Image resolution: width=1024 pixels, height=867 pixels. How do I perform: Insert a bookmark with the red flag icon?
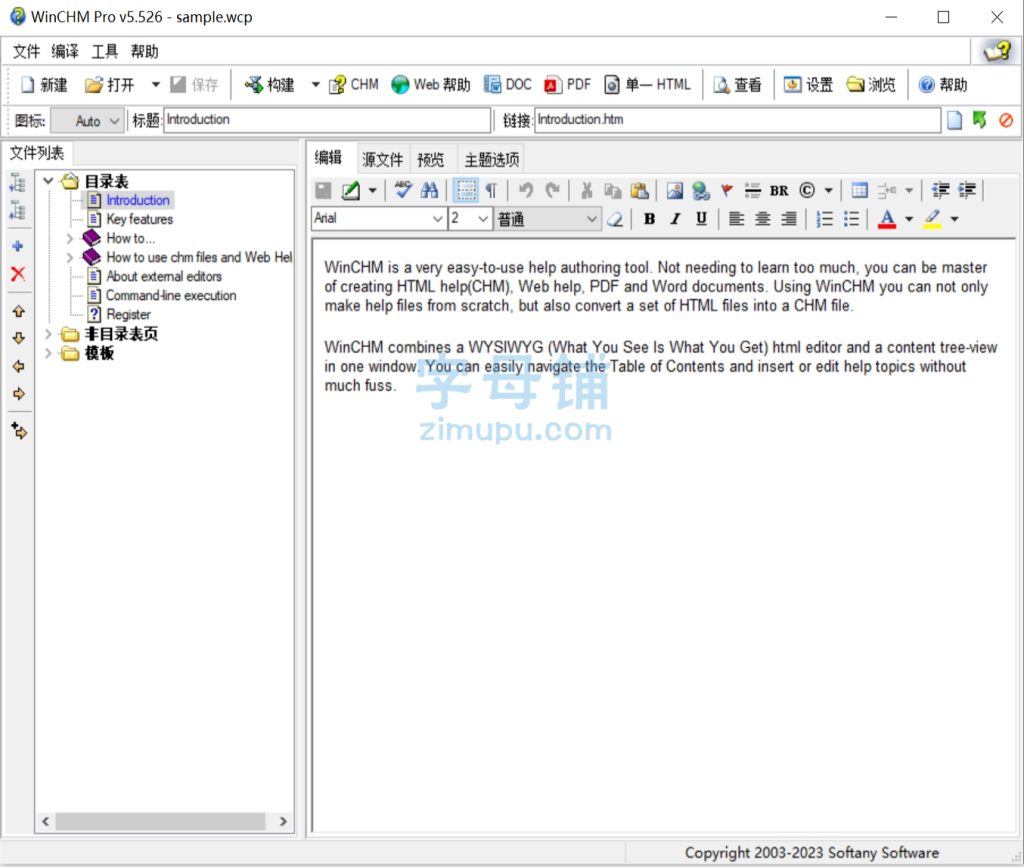tap(726, 190)
